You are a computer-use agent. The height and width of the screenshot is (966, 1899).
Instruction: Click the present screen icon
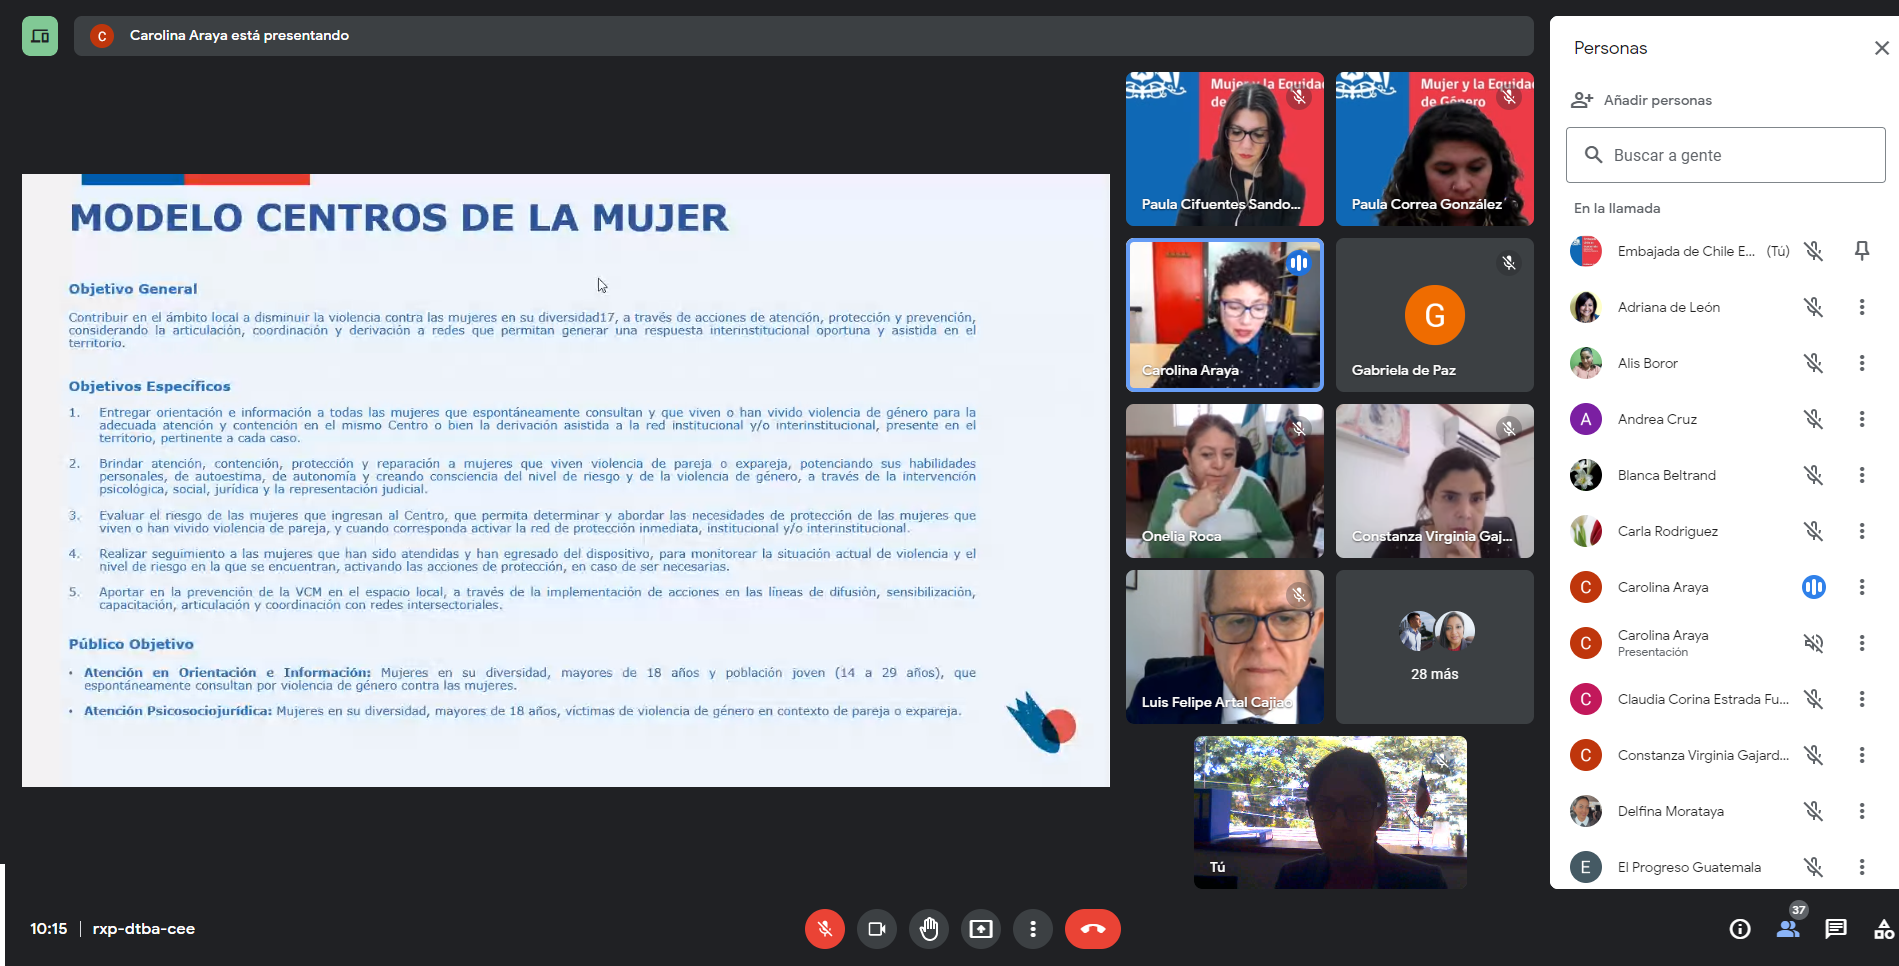pos(981,929)
